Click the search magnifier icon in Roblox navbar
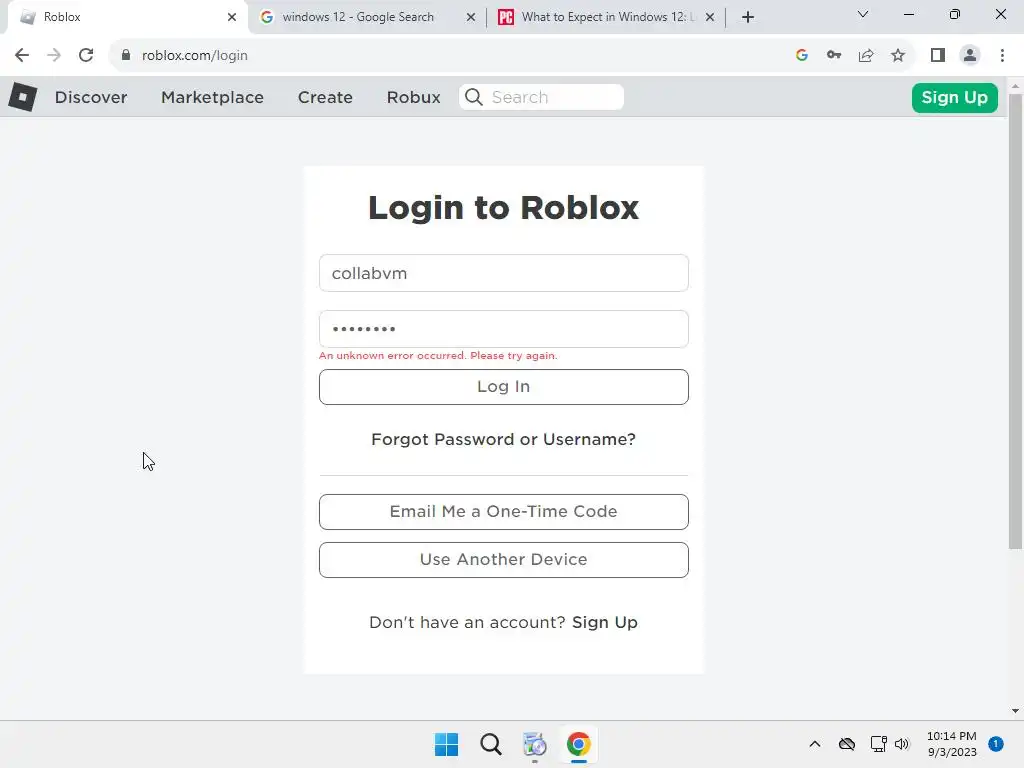This screenshot has width=1024, height=768. 474,97
